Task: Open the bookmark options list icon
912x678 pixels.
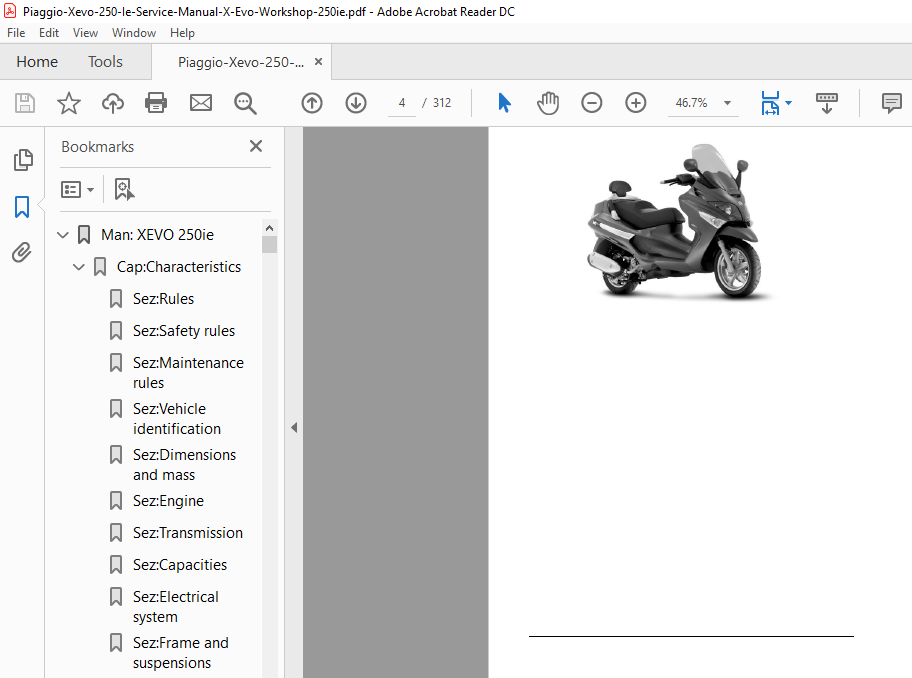Action: pyautogui.click(x=77, y=190)
